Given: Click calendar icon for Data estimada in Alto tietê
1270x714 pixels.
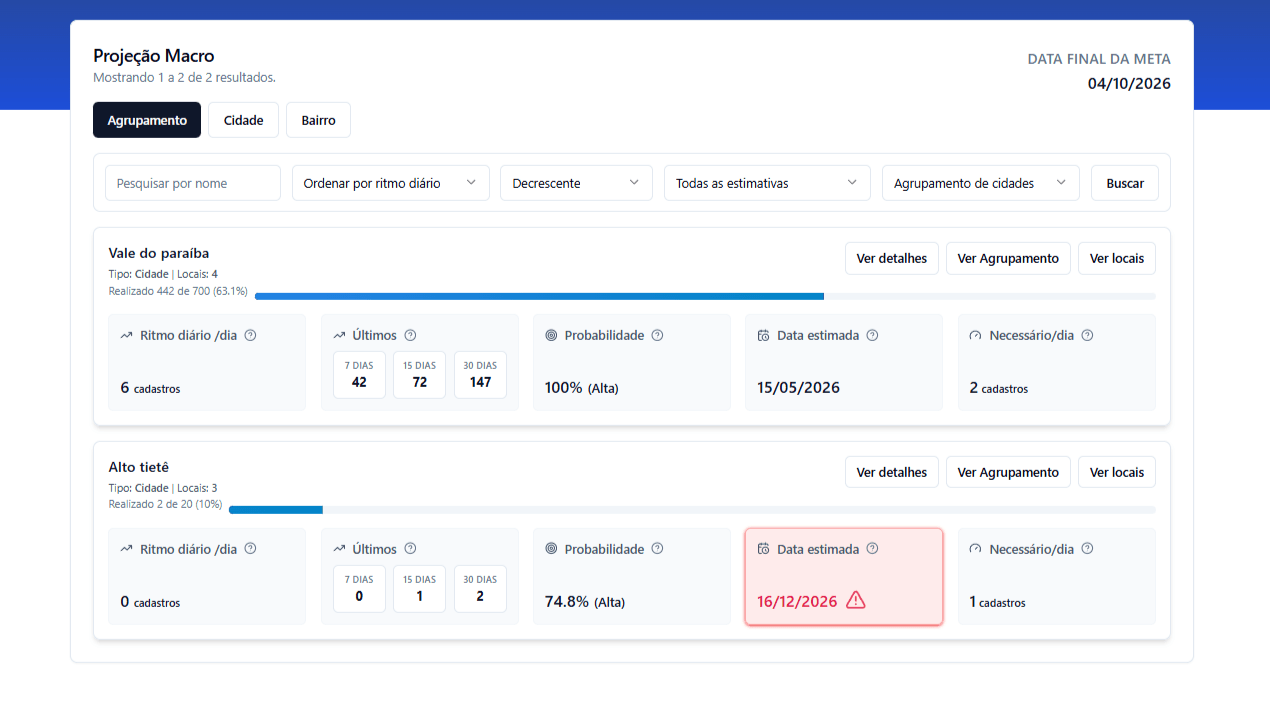Looking at the screenshot, I should tap(763, 548).
